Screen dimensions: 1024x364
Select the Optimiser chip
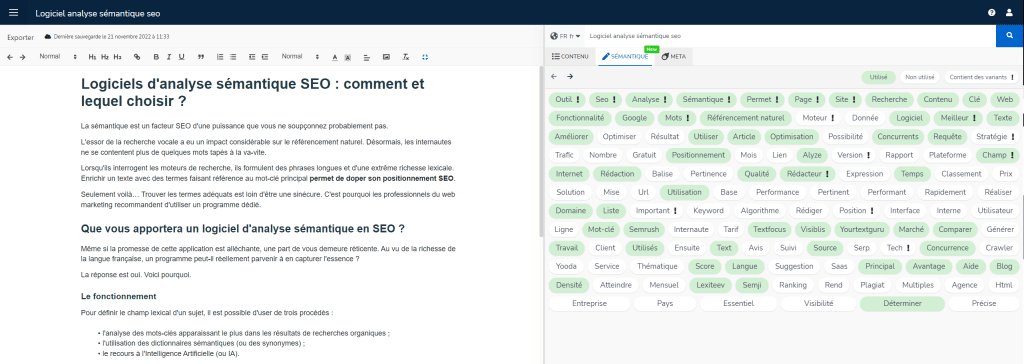click(618, 137)
